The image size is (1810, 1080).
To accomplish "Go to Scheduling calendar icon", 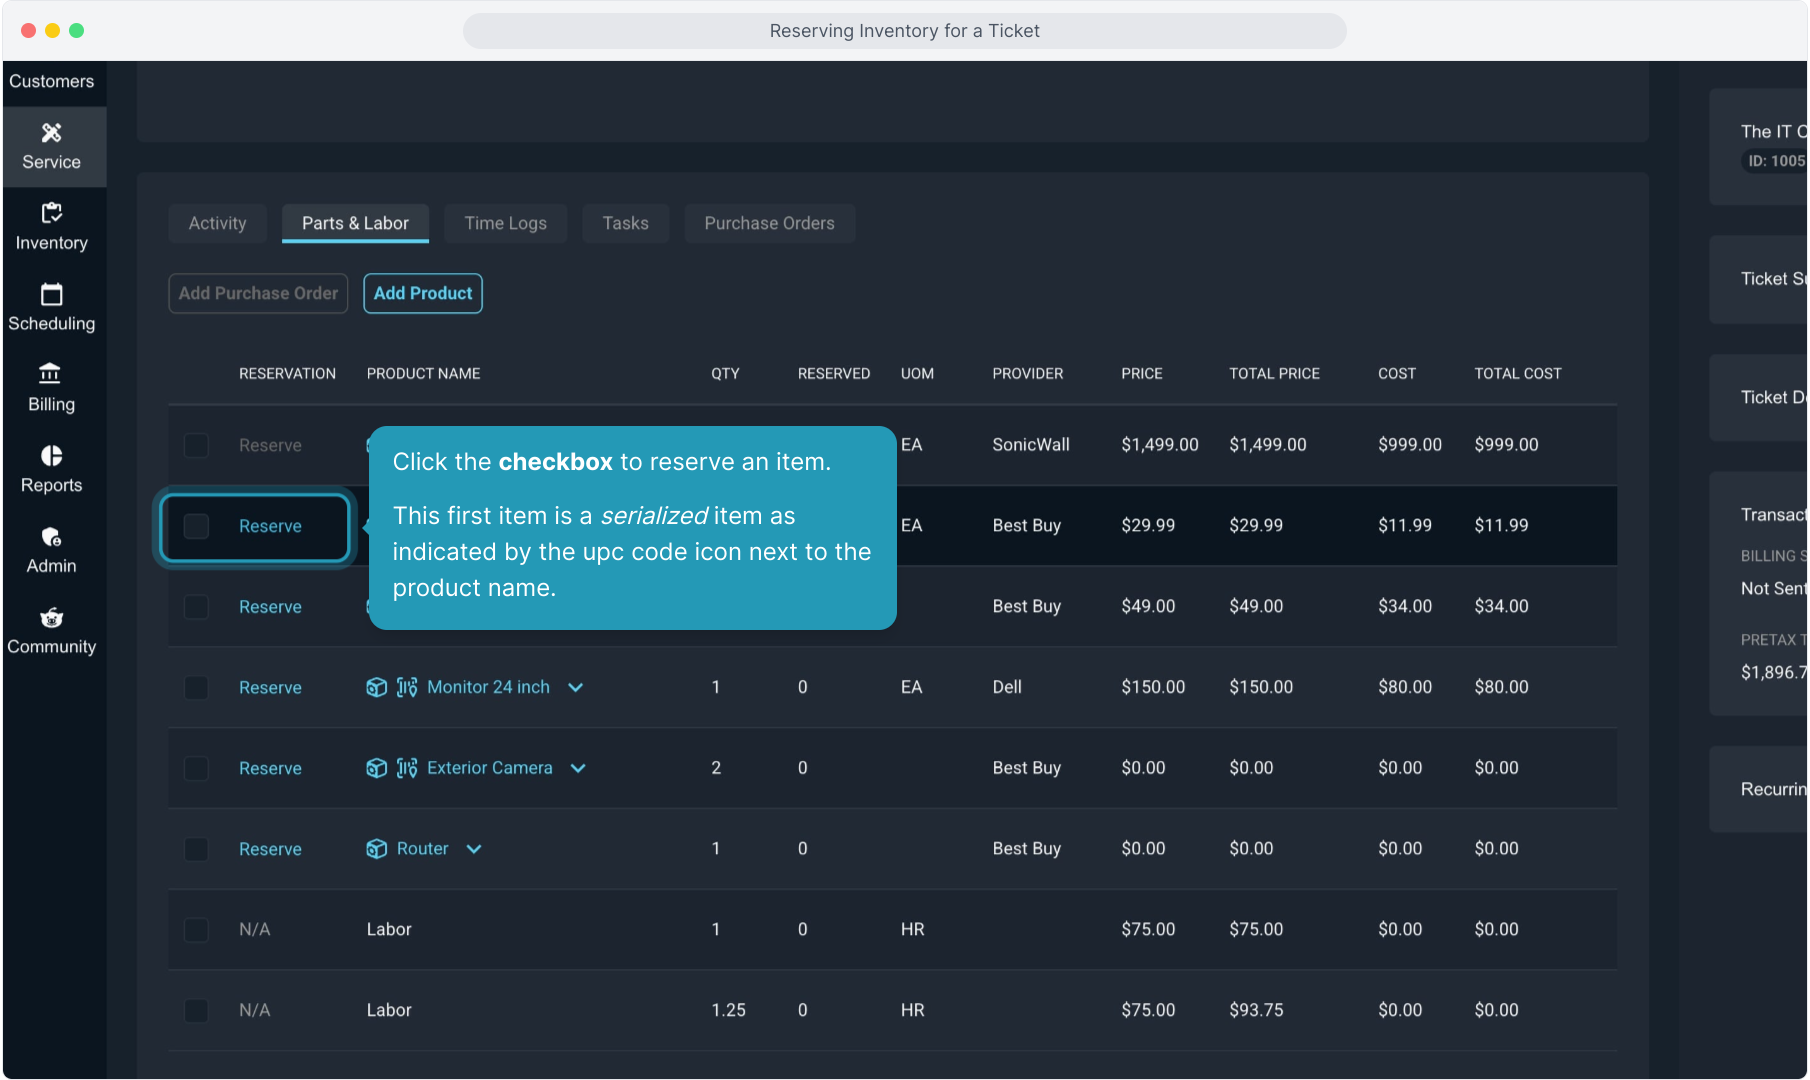I will pyautogui.click(x=51, y=294).
